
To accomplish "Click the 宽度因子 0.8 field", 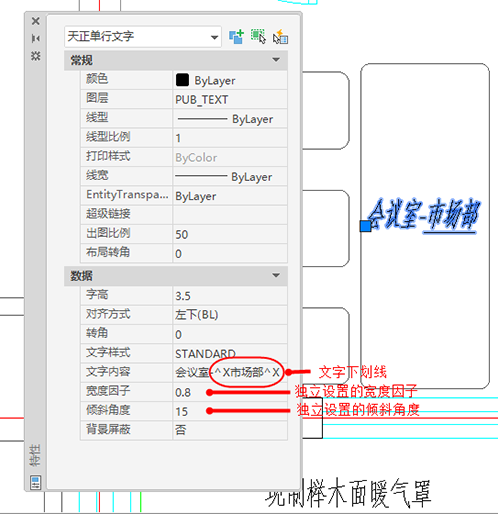I will tap(230, 392).
